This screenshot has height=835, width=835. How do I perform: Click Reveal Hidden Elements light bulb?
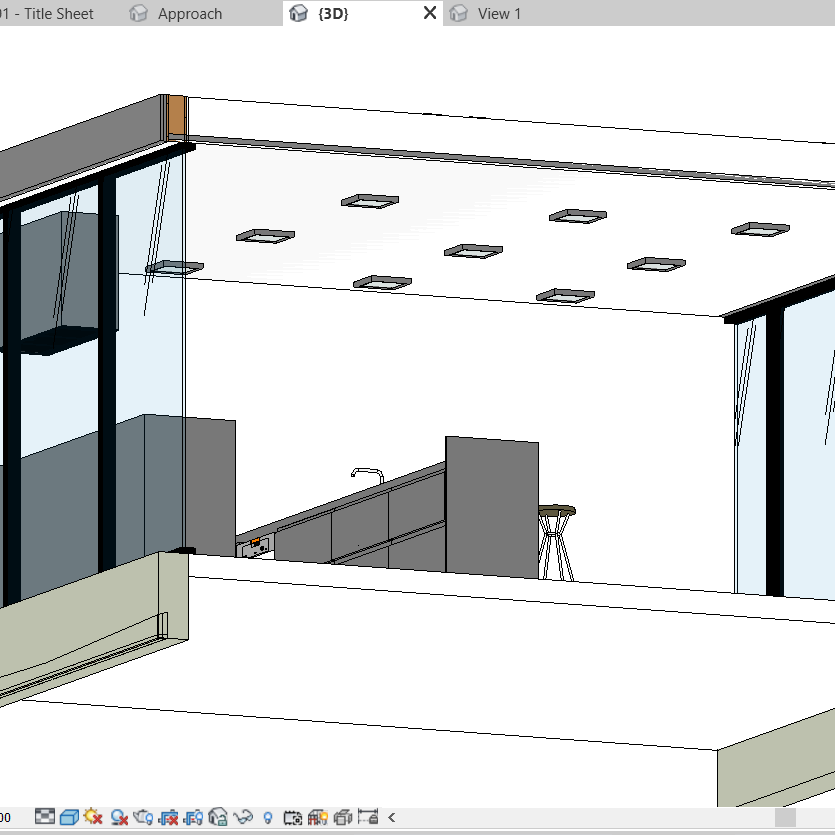coord(268,817)
